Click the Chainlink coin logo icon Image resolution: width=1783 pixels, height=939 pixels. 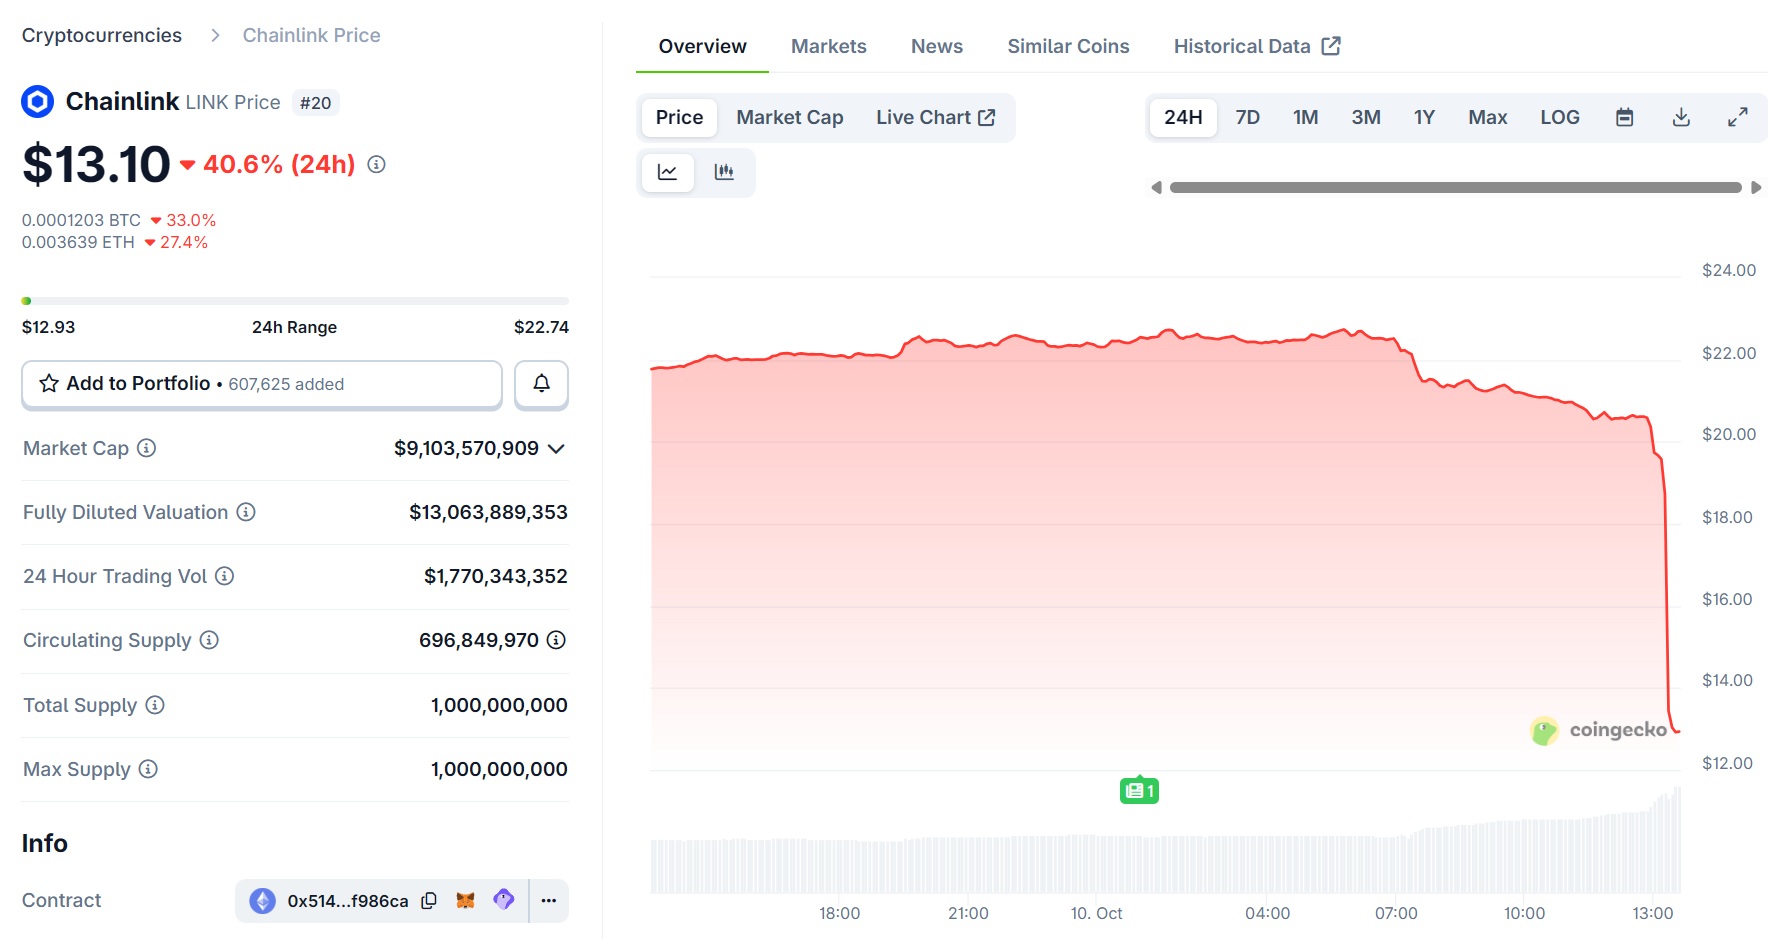point(38,102)
